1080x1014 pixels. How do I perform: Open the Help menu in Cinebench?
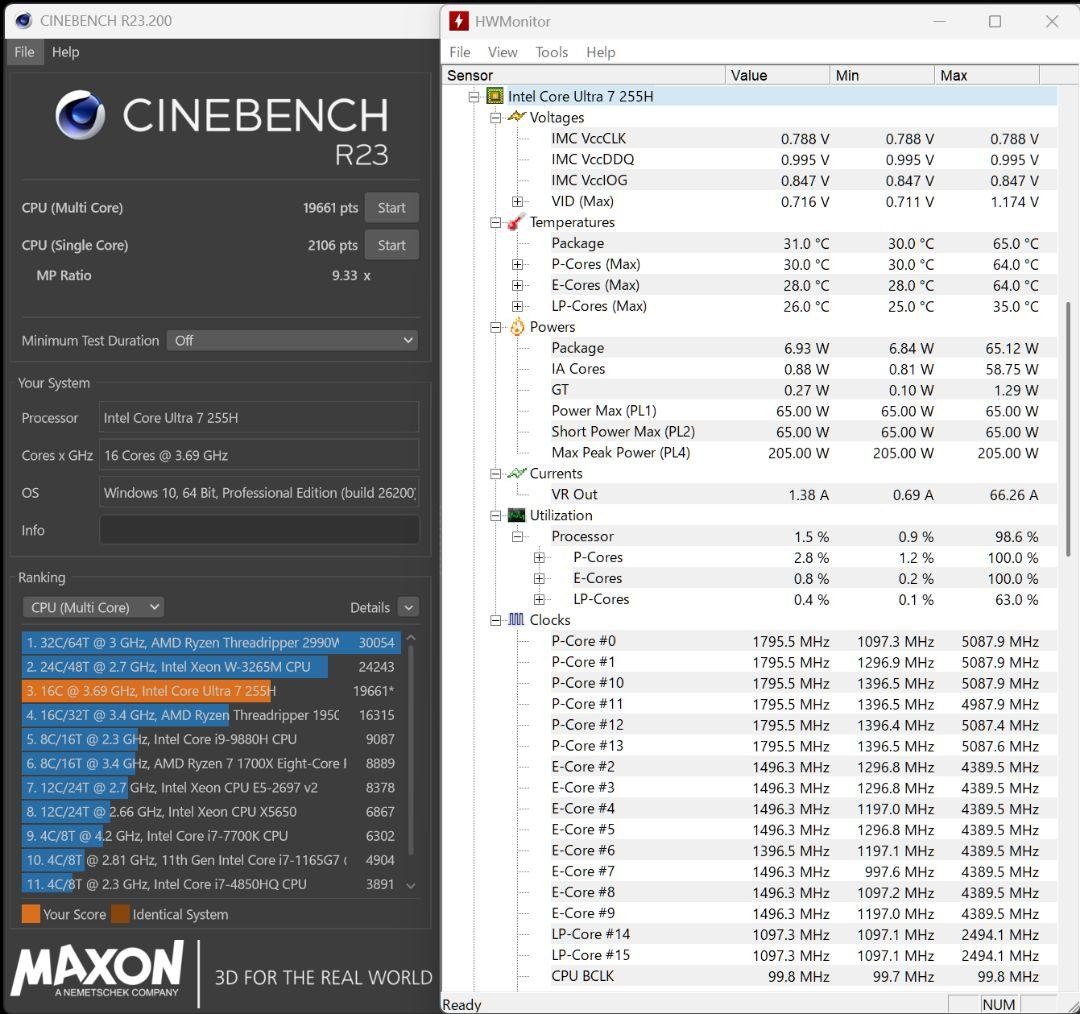pyautogui.click(x=65, y=52)
